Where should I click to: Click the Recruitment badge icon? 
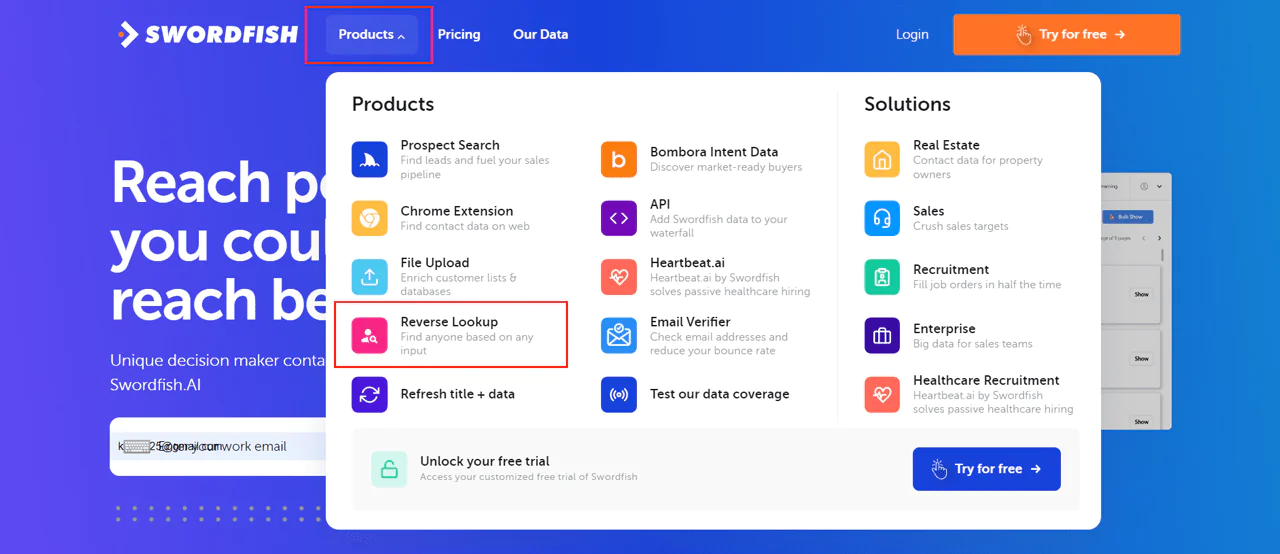tap(882, 277)
